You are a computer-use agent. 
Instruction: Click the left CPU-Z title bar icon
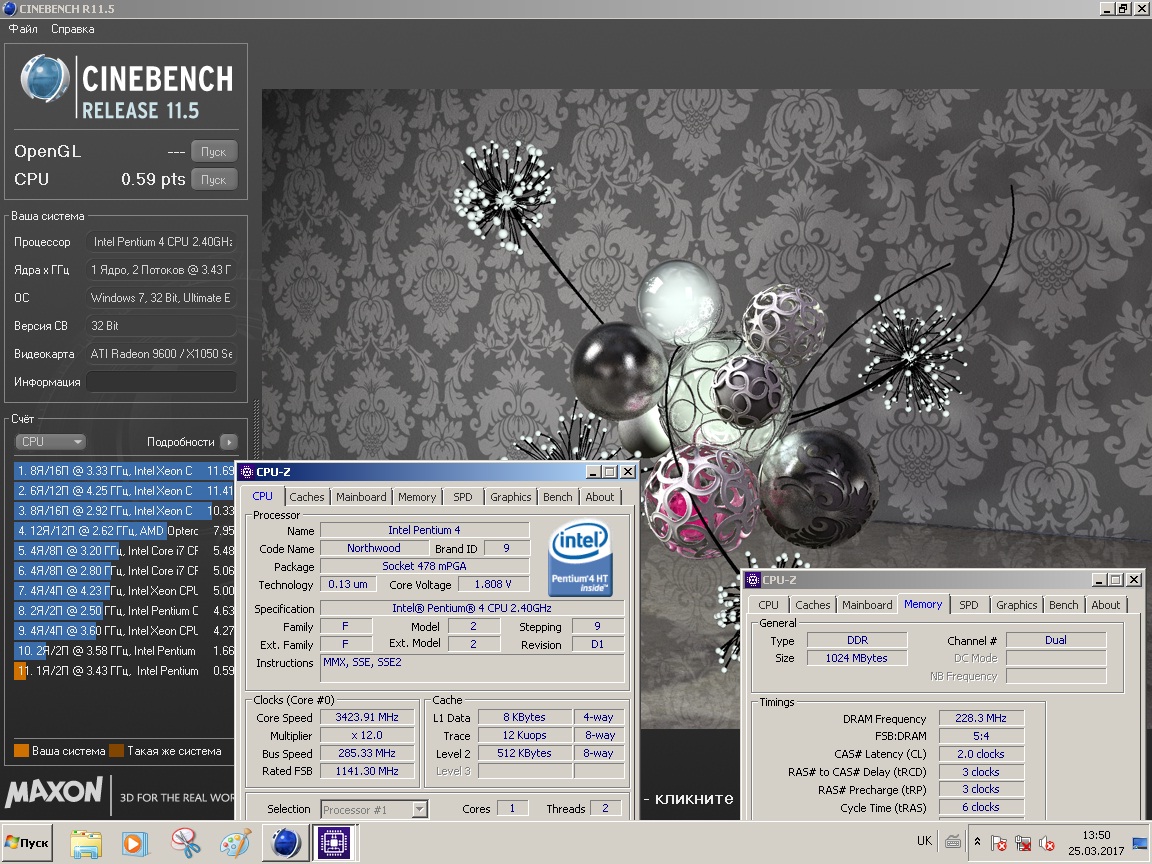click(248, 472)
